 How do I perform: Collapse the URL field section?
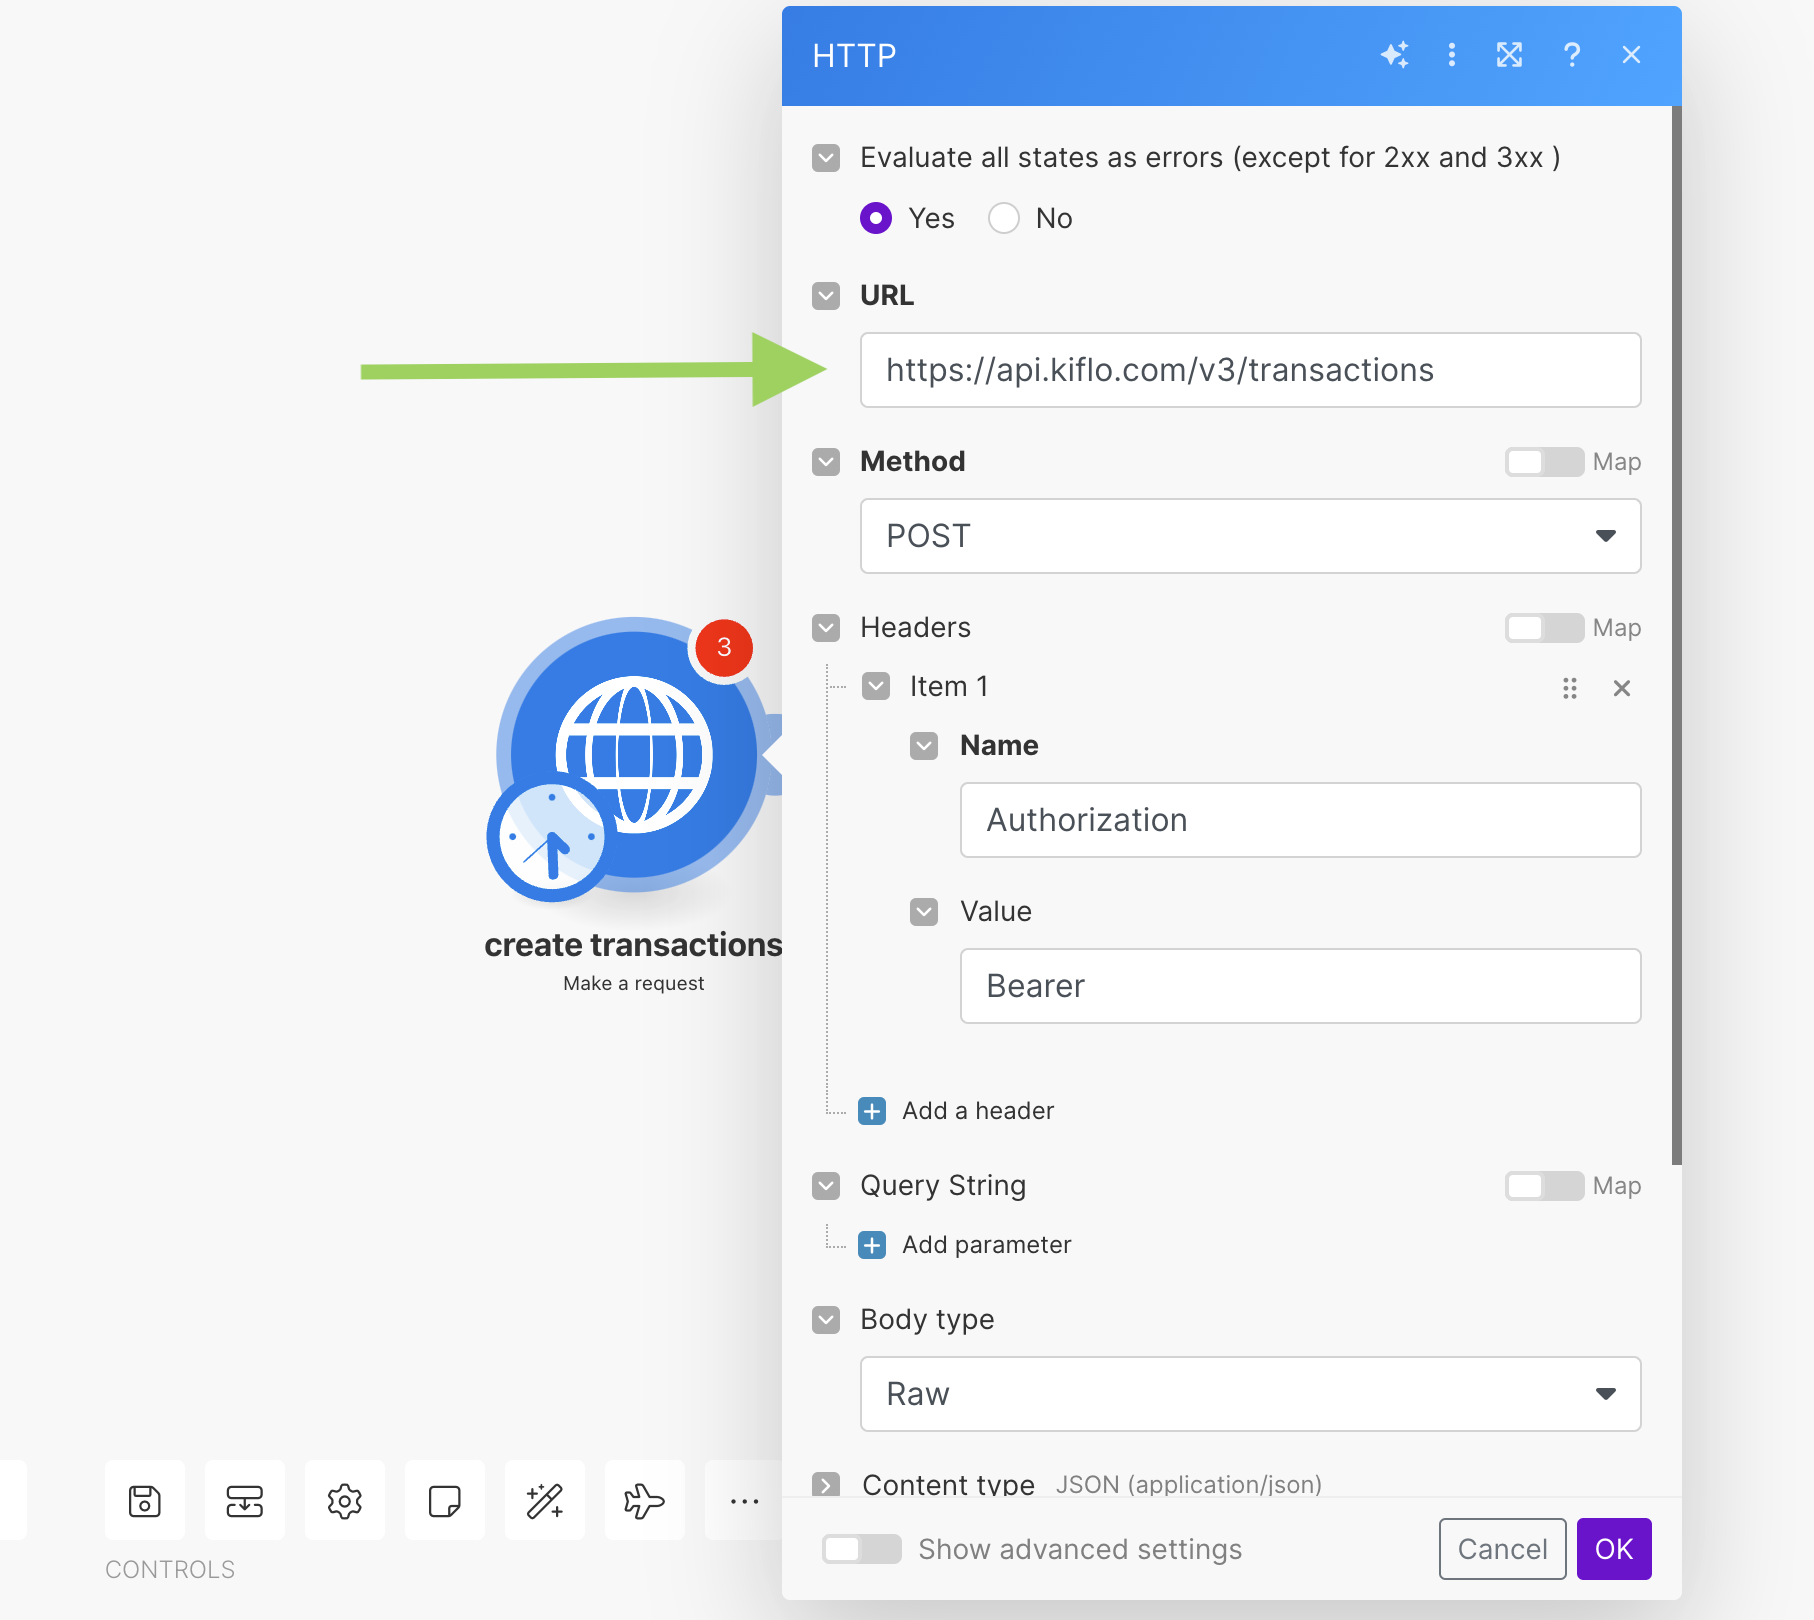(x=826, y=296)
